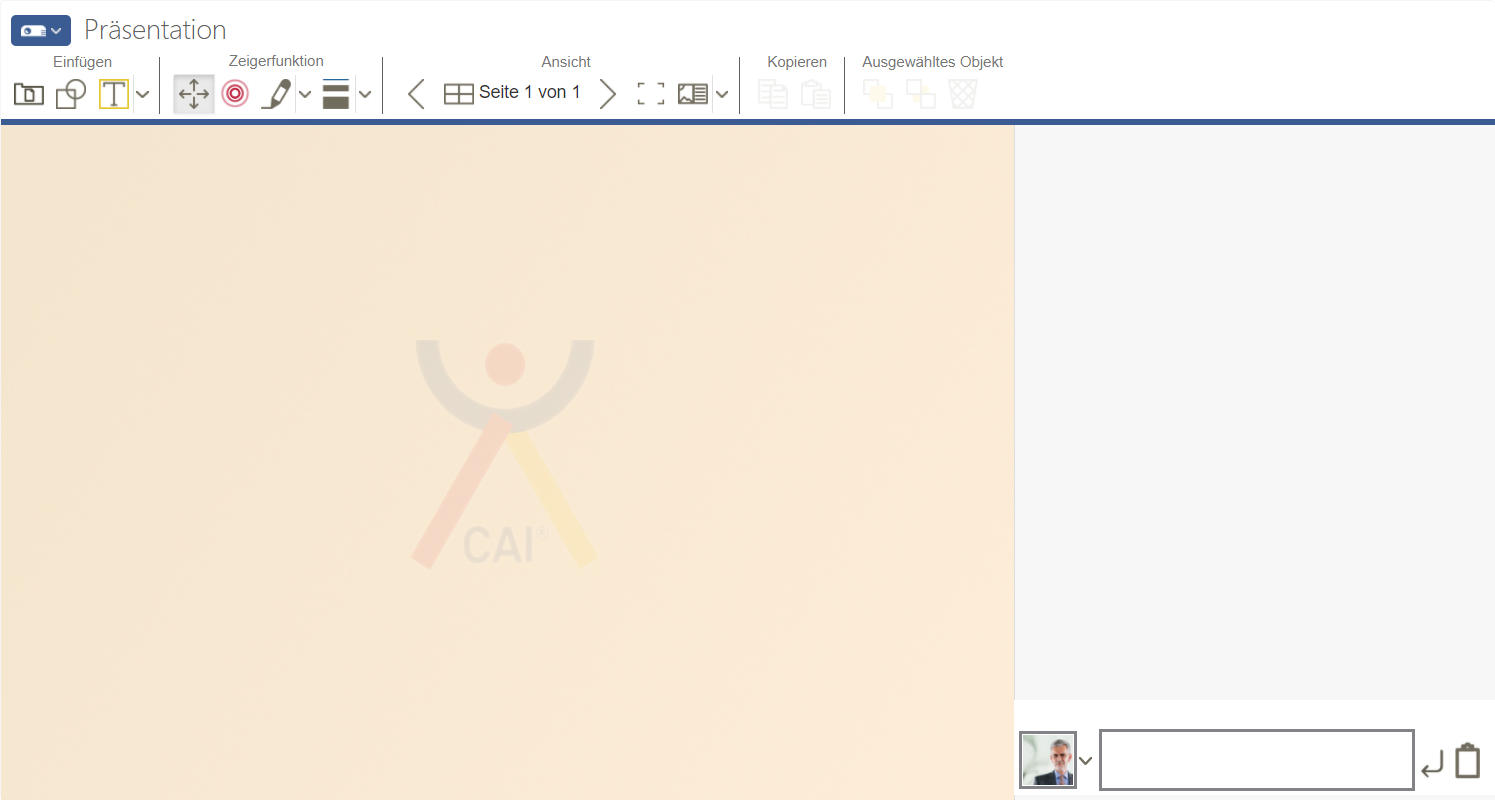Insert a shape with shapes icon
Image resolution: width=1495 pixels, height=800 pixels.
point(71,94)
